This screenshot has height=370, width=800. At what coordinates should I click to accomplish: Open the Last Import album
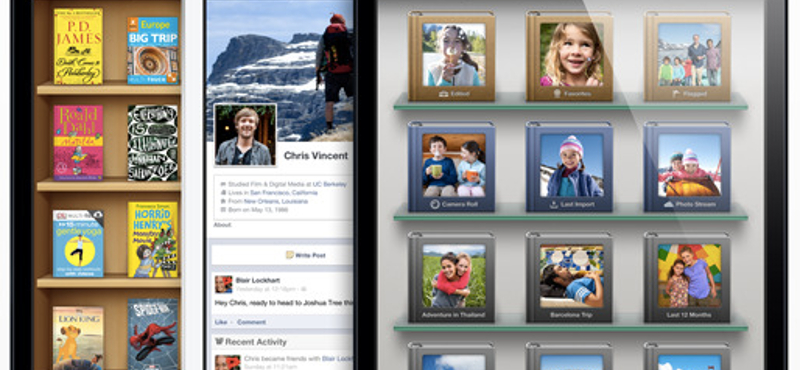coord(569,167)
